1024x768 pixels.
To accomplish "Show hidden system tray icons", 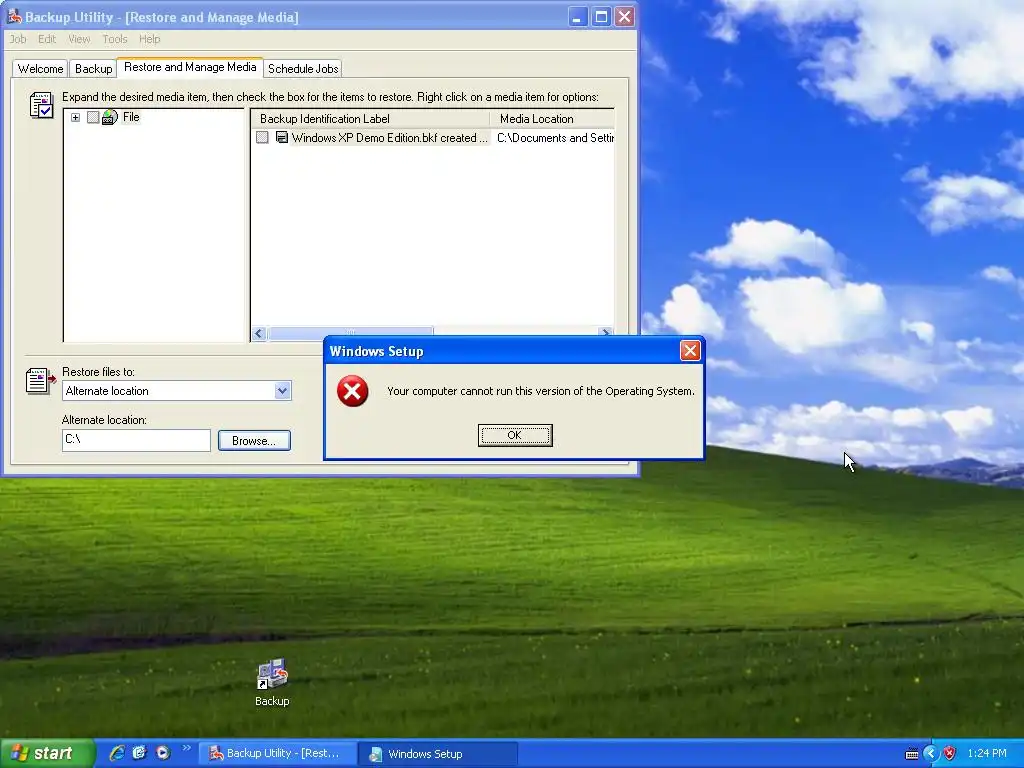I will pos(931,754).
